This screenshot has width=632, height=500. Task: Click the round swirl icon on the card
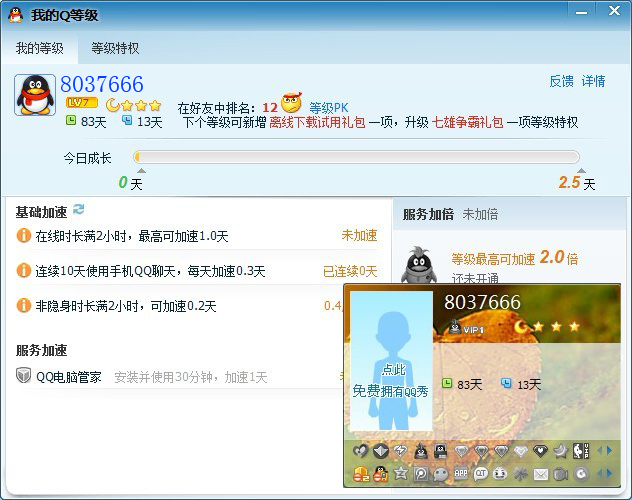point(581,474)
